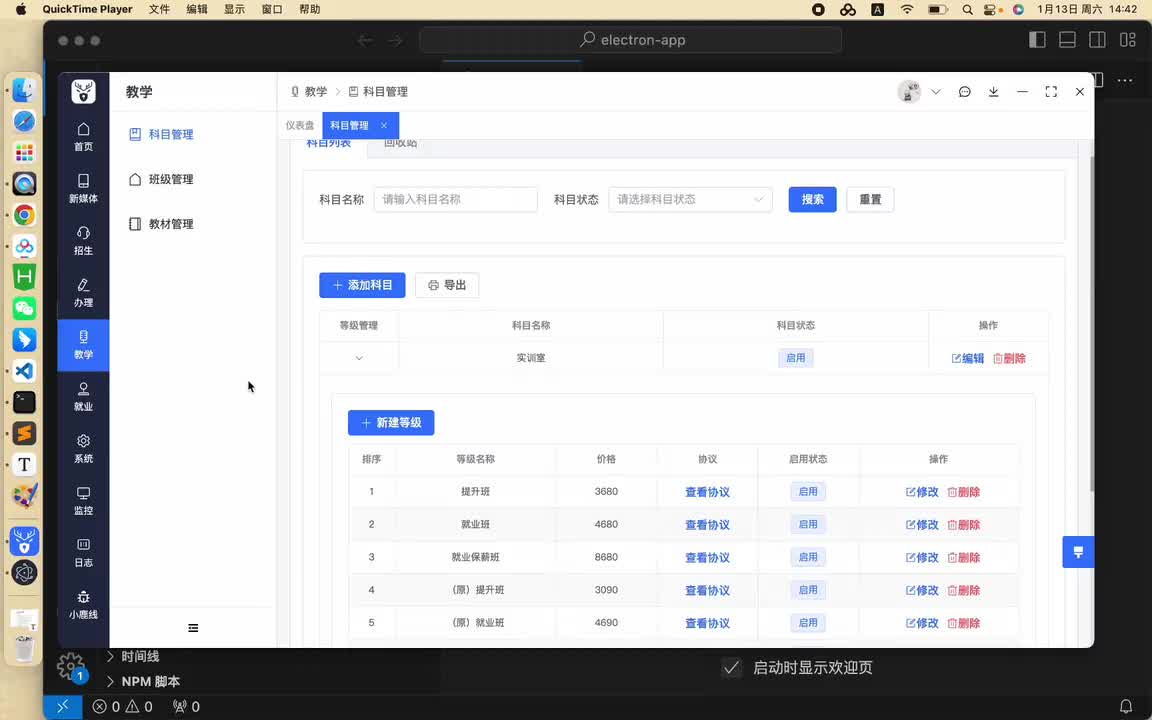
Task: Click 修改 for the 就业班 row
Action: click(922, 525)
